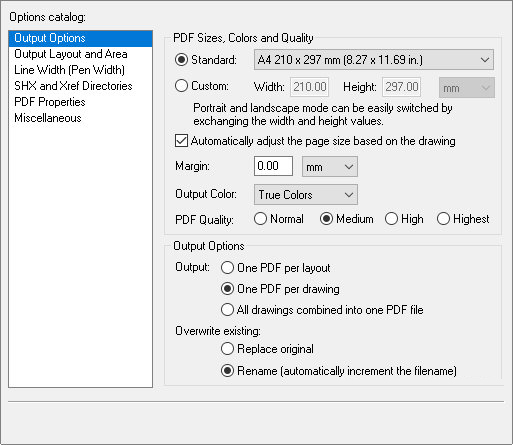513x445 pixels.
Task: Open the Margin units mm dropdown
Action: (x=330, y=167)
